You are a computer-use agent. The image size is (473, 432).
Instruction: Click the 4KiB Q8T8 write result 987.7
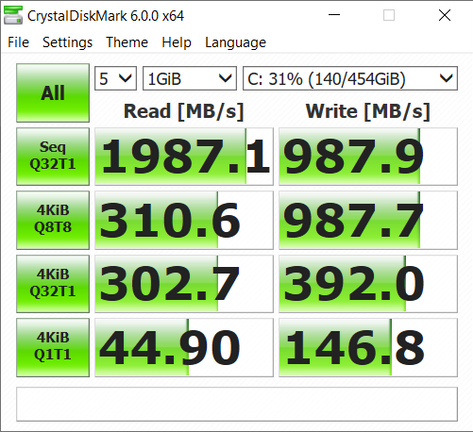click(x=368, y=220)
